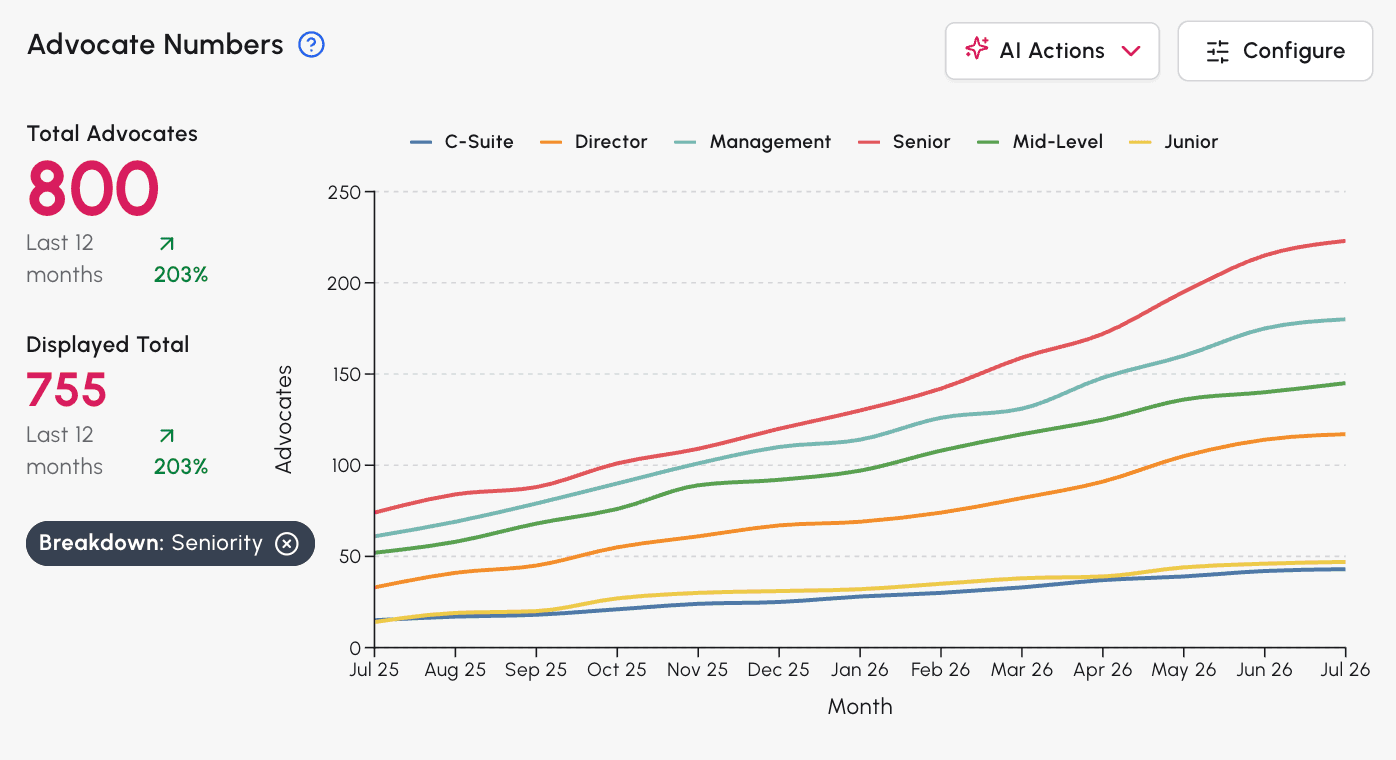
Task: Click the Dec 25 axis label
Action: 779,670
